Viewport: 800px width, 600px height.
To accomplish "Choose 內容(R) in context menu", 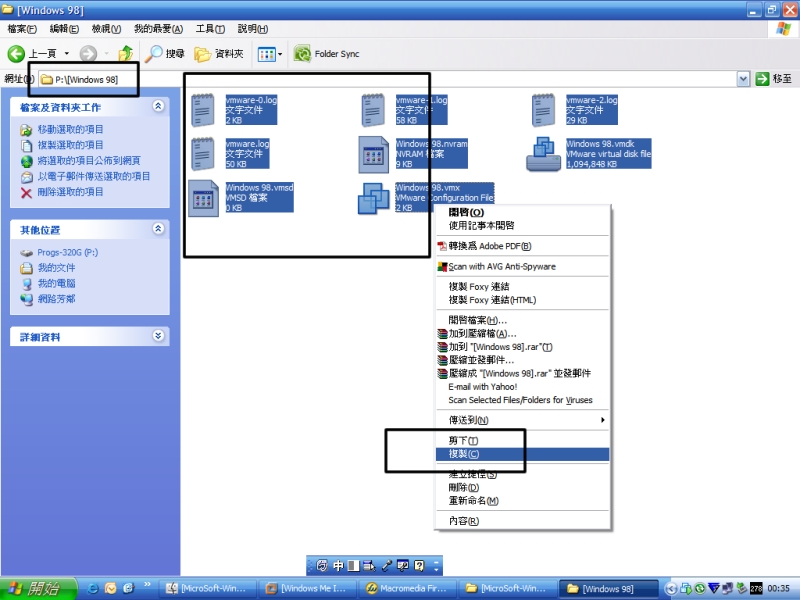I will point(522,521).
